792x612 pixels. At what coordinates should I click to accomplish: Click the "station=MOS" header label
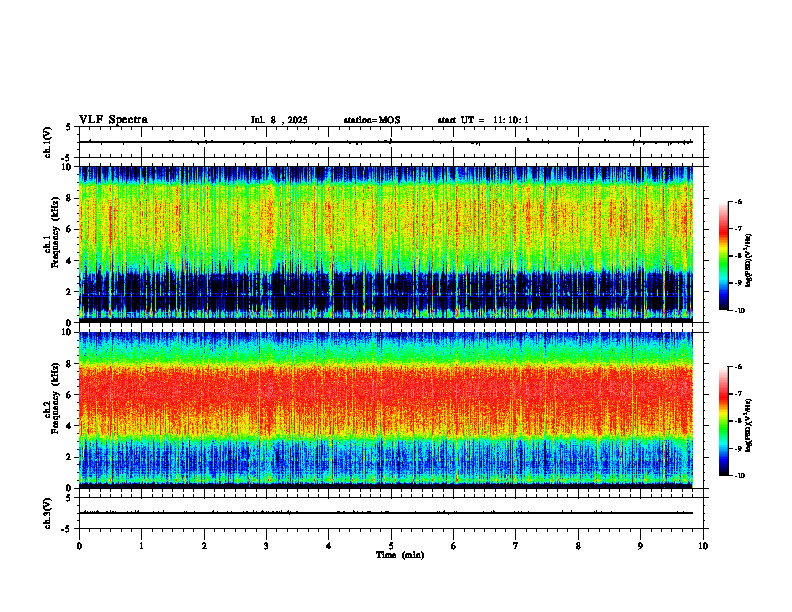pos(372,120)
